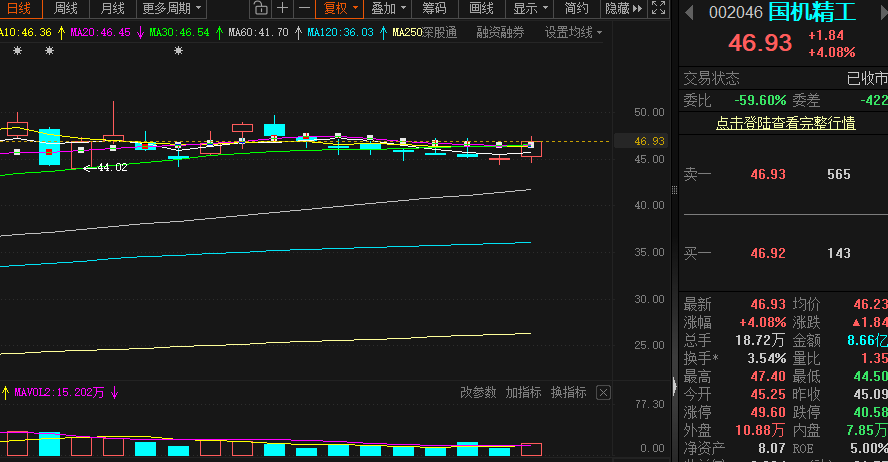Image resolution: width=888 pixels, height=462 pixels.
Task: Click the 最高 value 47.40
Action: 768,377
